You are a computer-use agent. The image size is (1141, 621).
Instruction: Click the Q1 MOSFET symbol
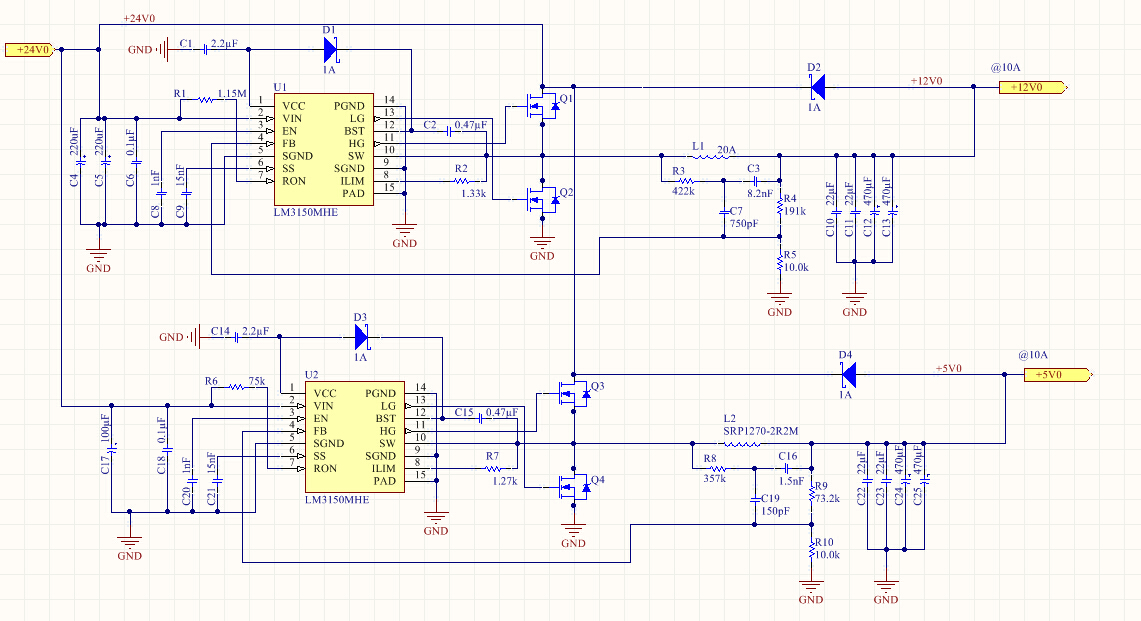(x=542, y=106)
